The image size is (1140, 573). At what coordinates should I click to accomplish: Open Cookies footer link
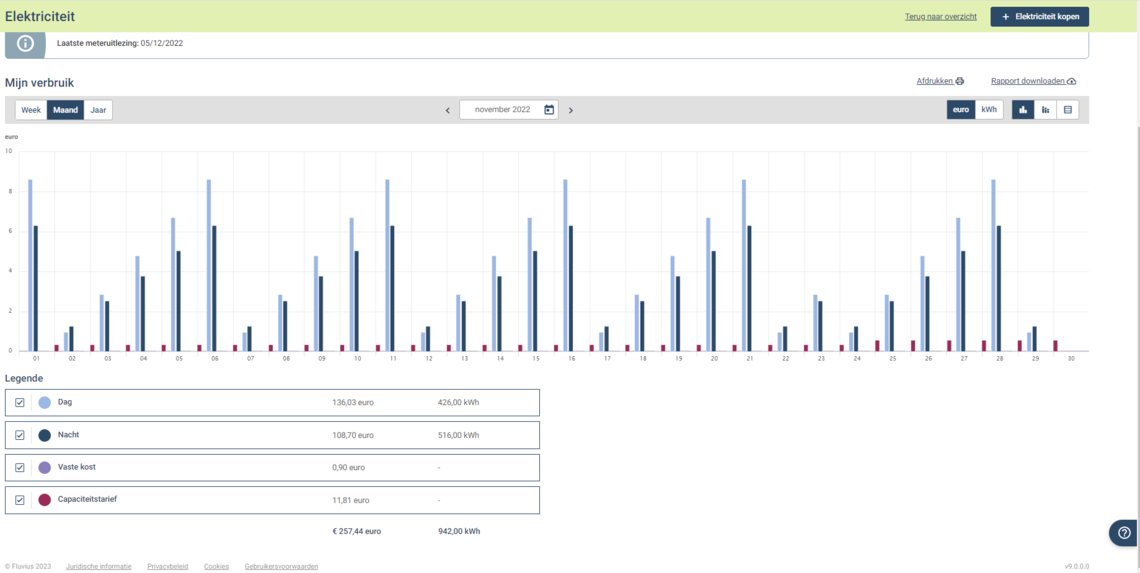tap(217, 566)
